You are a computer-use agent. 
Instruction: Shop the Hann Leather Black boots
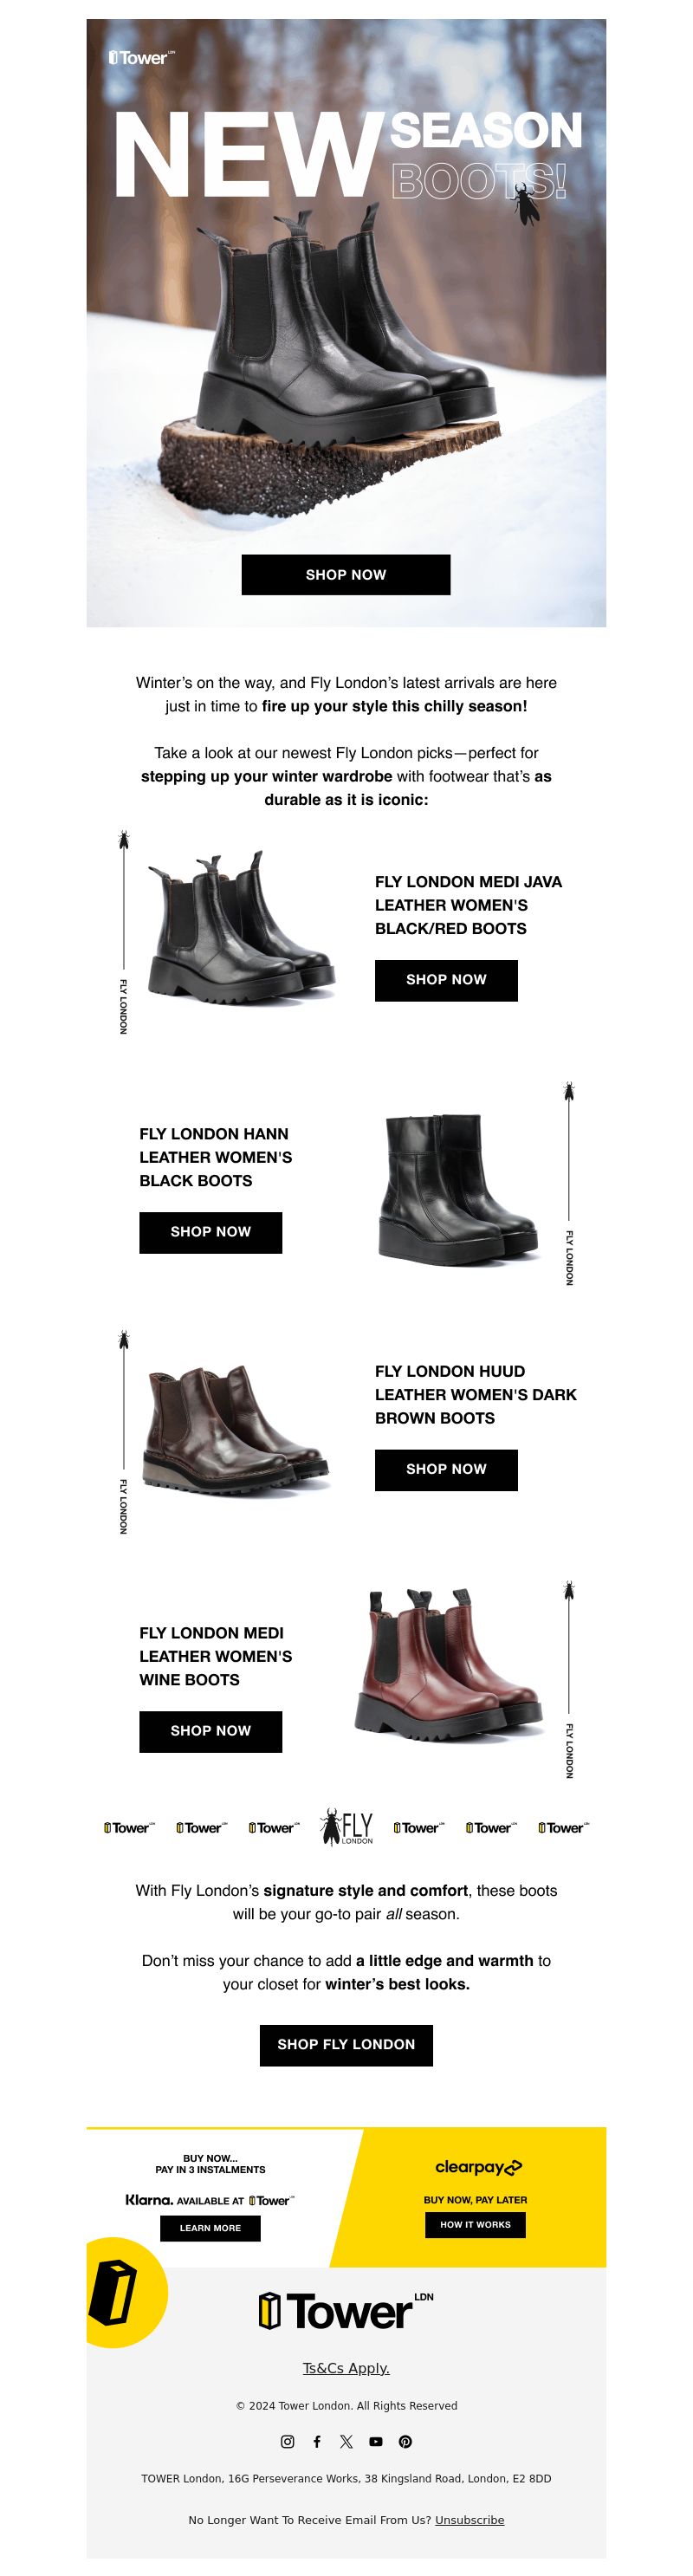pyautogui.click(x=210, y=1232)
